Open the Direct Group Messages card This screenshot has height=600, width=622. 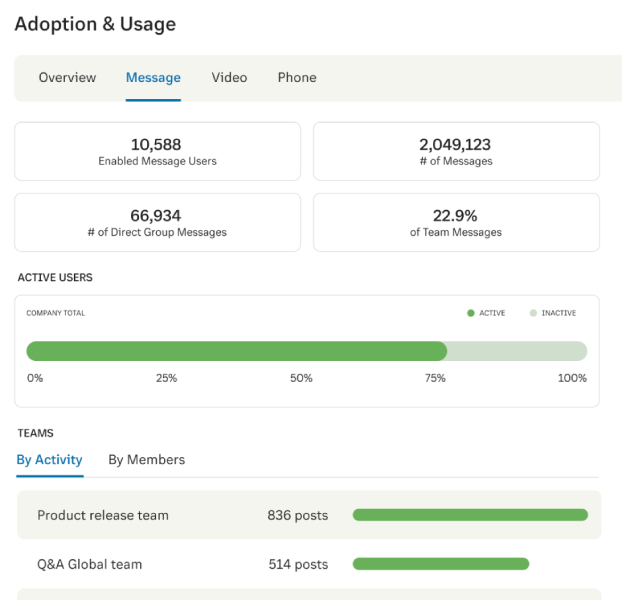[x=157, y=222]
